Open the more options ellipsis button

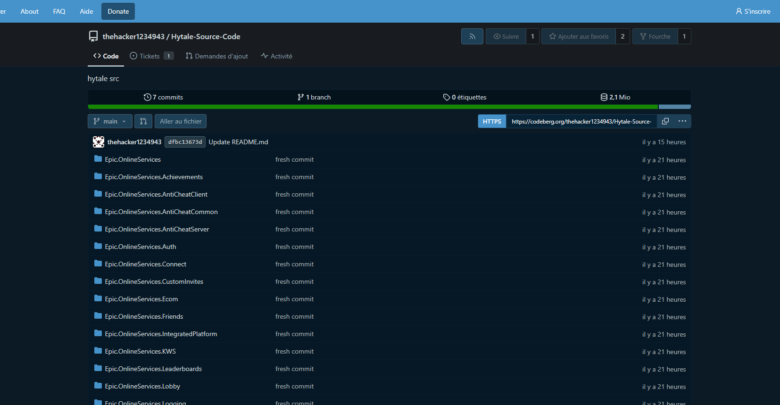[x=682, y=121]
